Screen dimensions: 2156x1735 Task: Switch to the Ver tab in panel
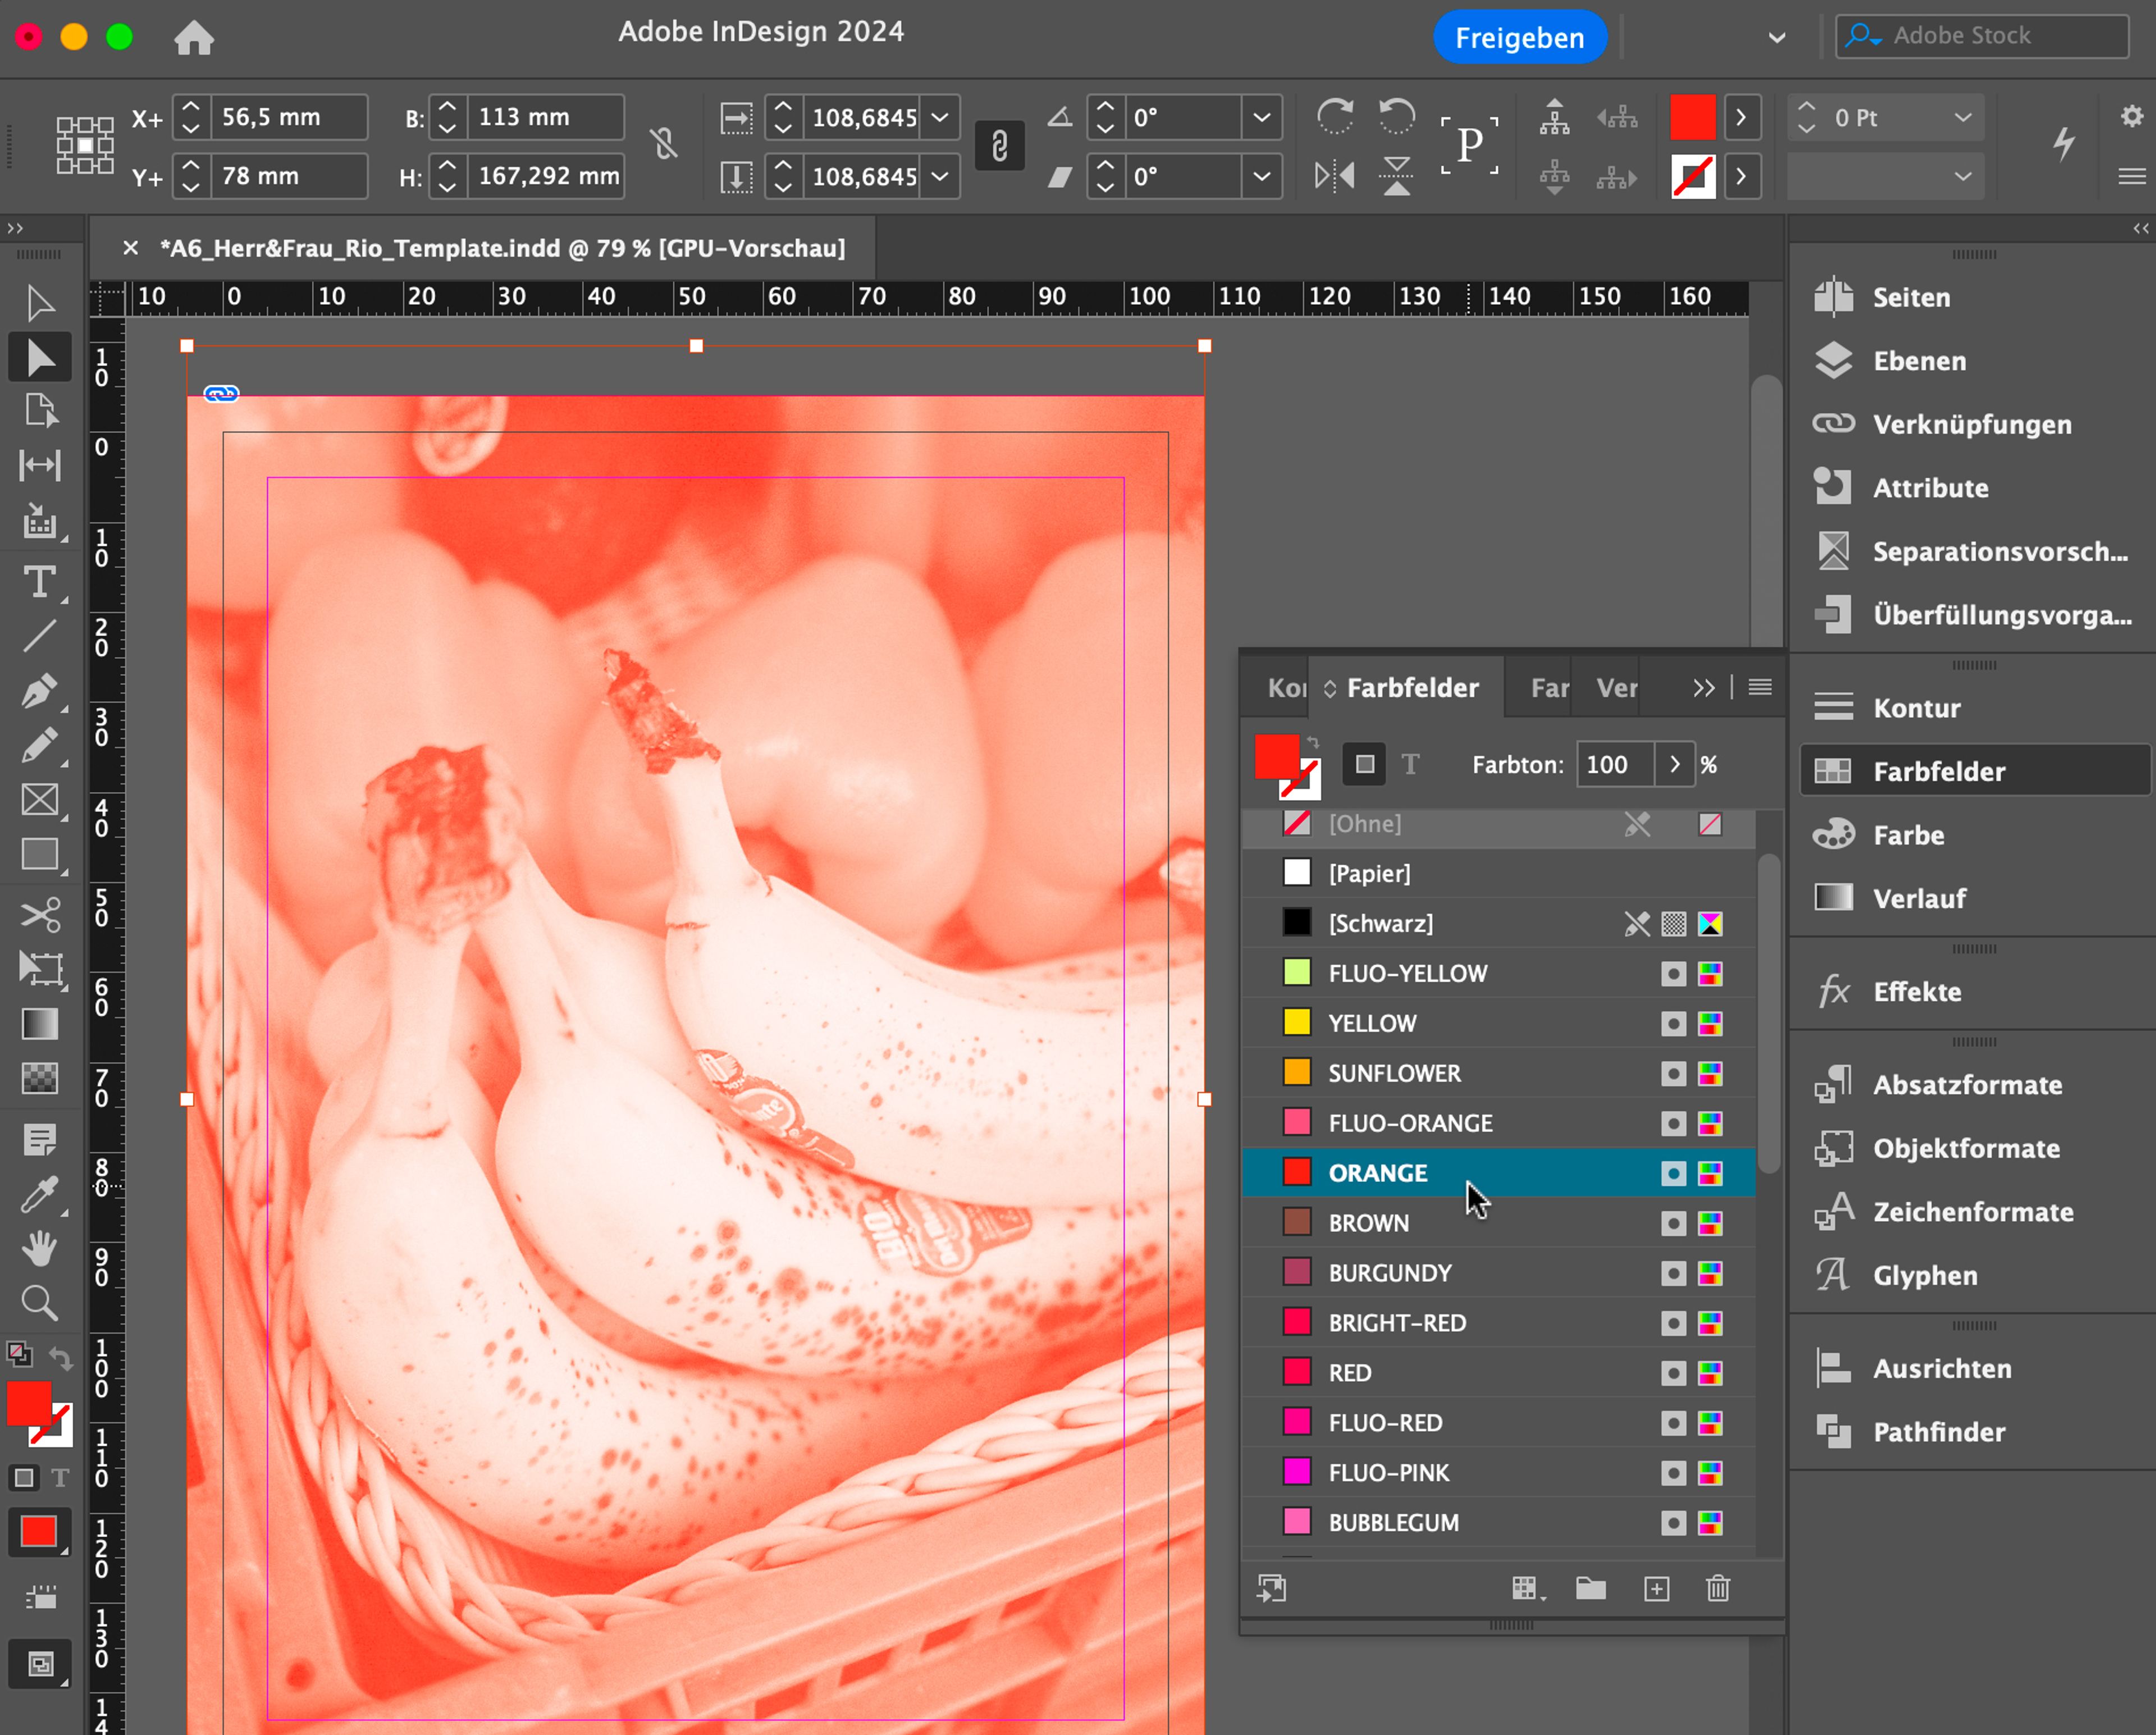[x=1616, y=688]
